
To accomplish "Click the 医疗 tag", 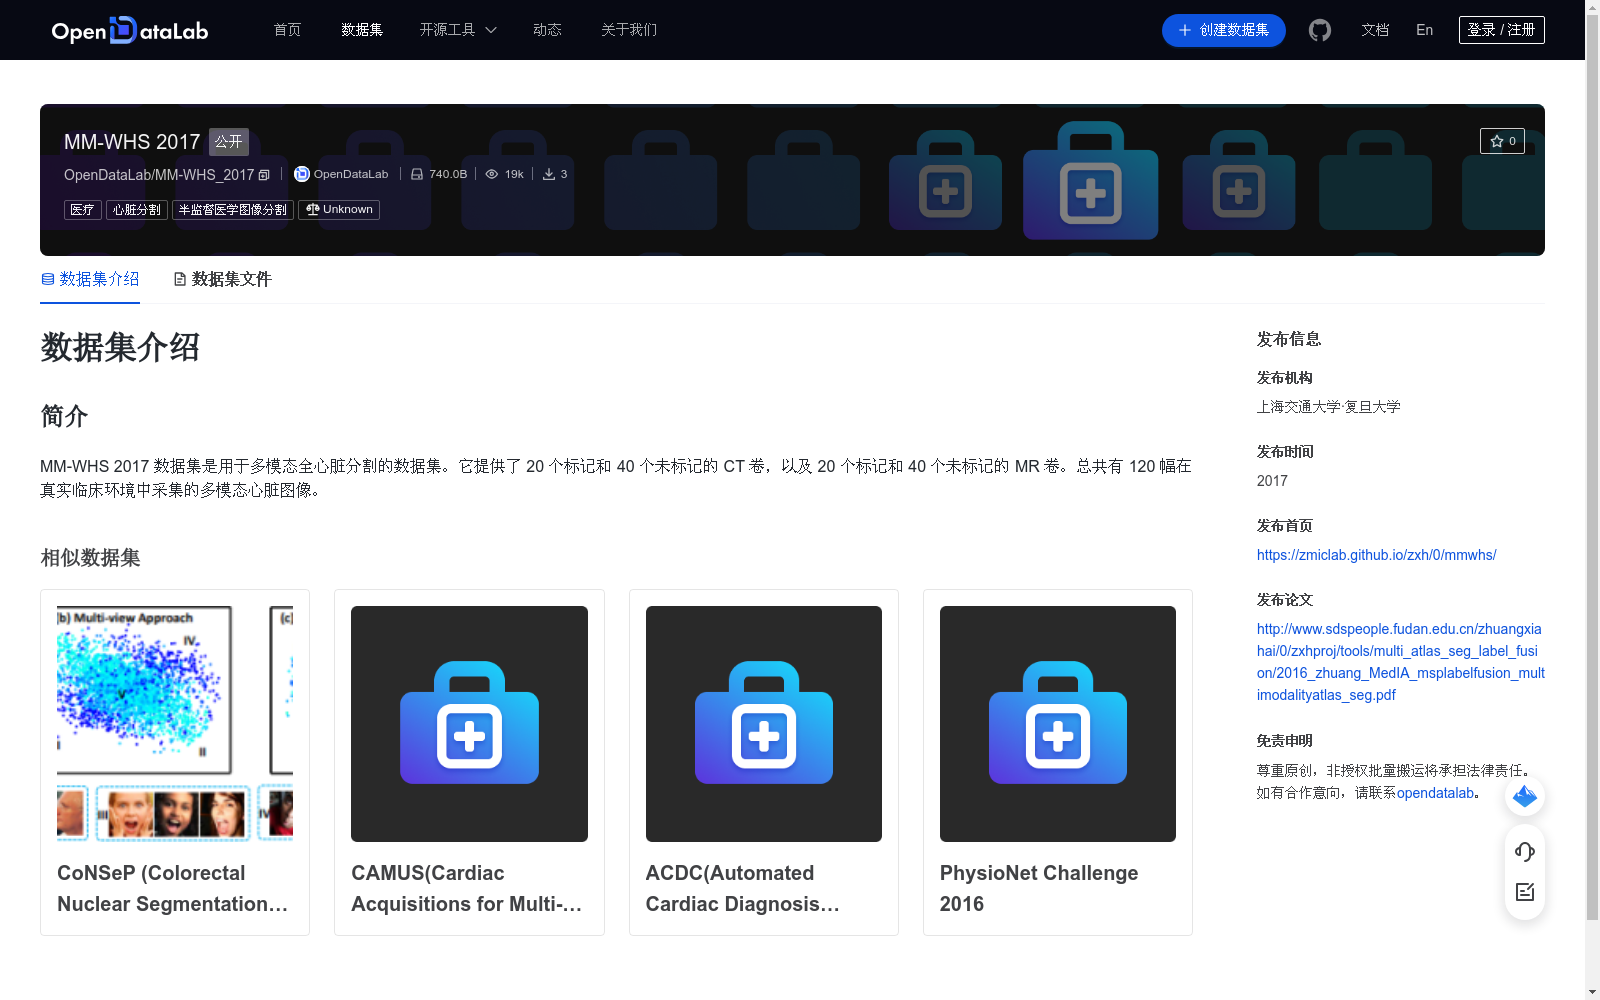I will [x=83, y=210].
